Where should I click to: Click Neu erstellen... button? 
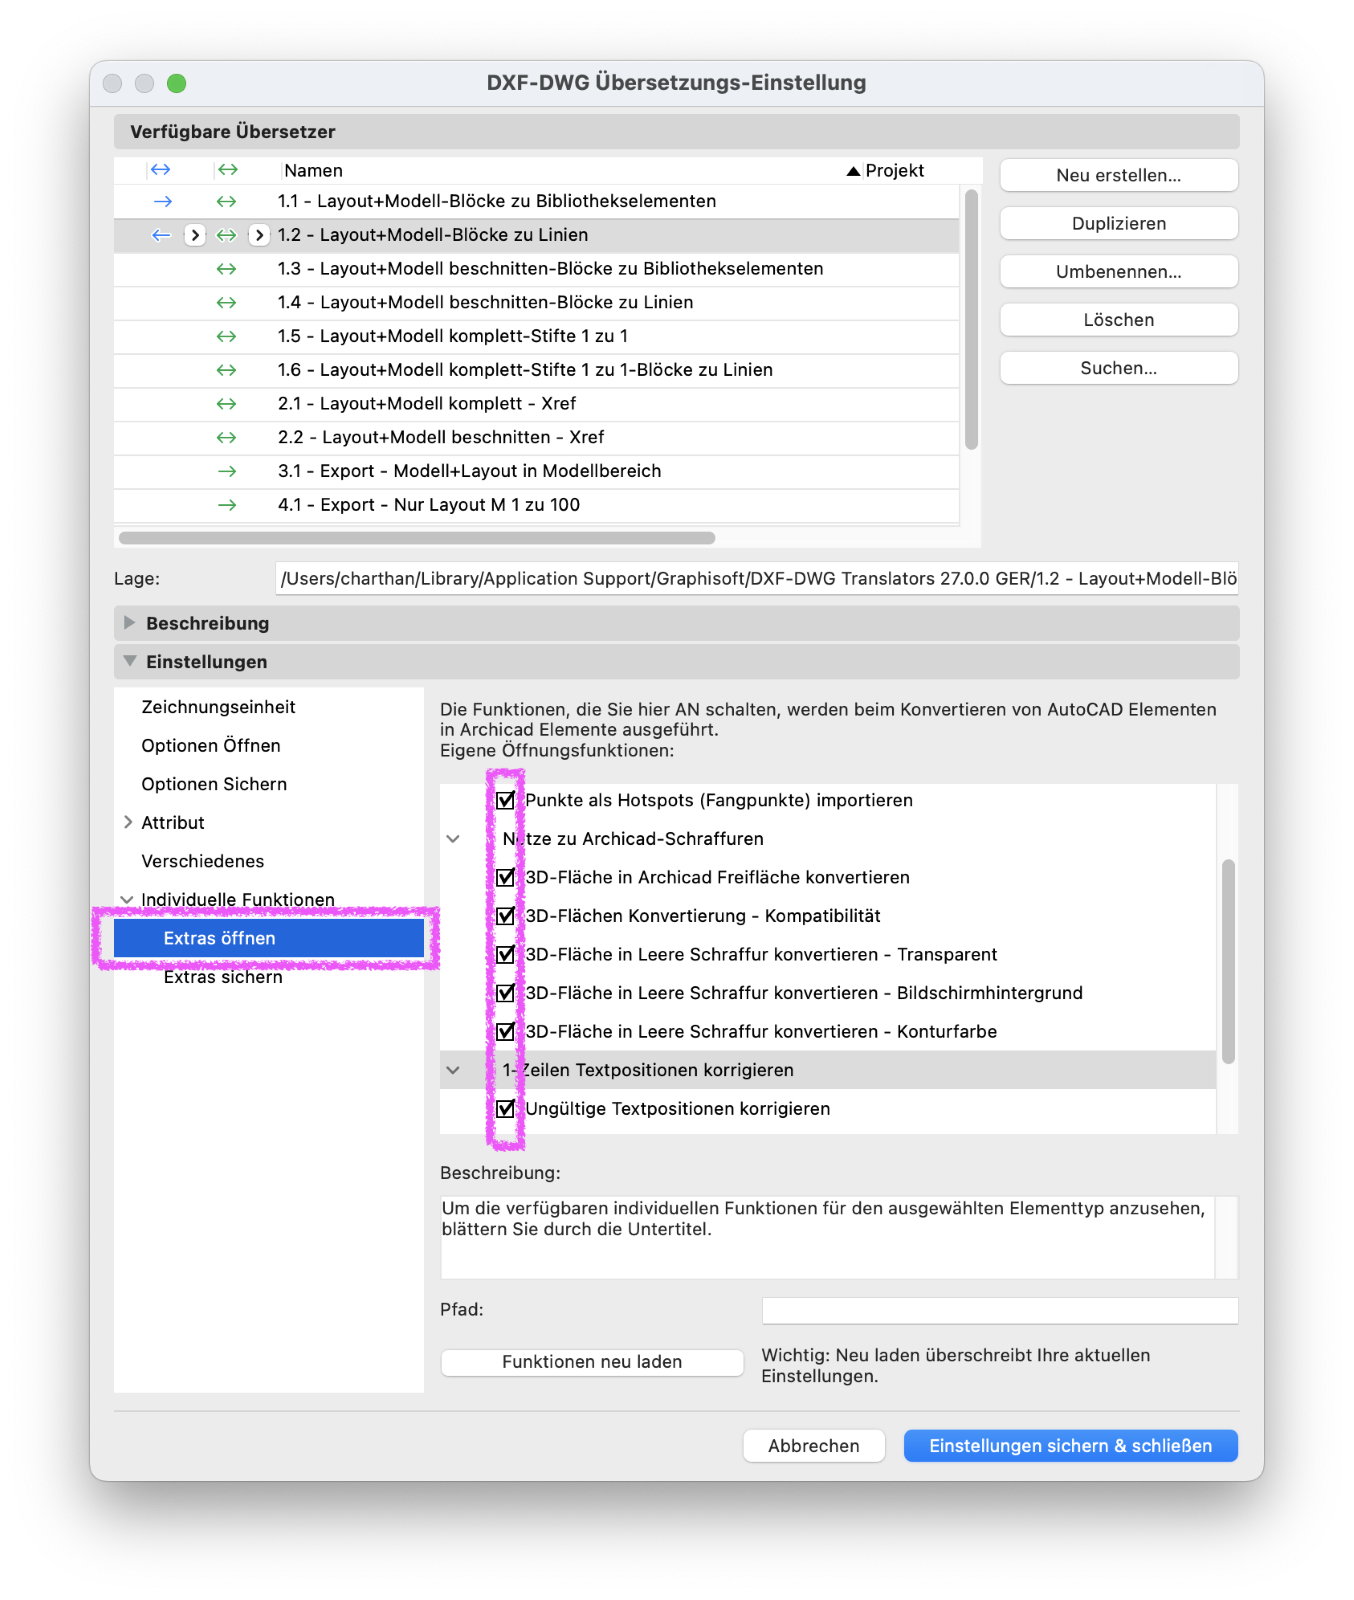(1119, 175)
